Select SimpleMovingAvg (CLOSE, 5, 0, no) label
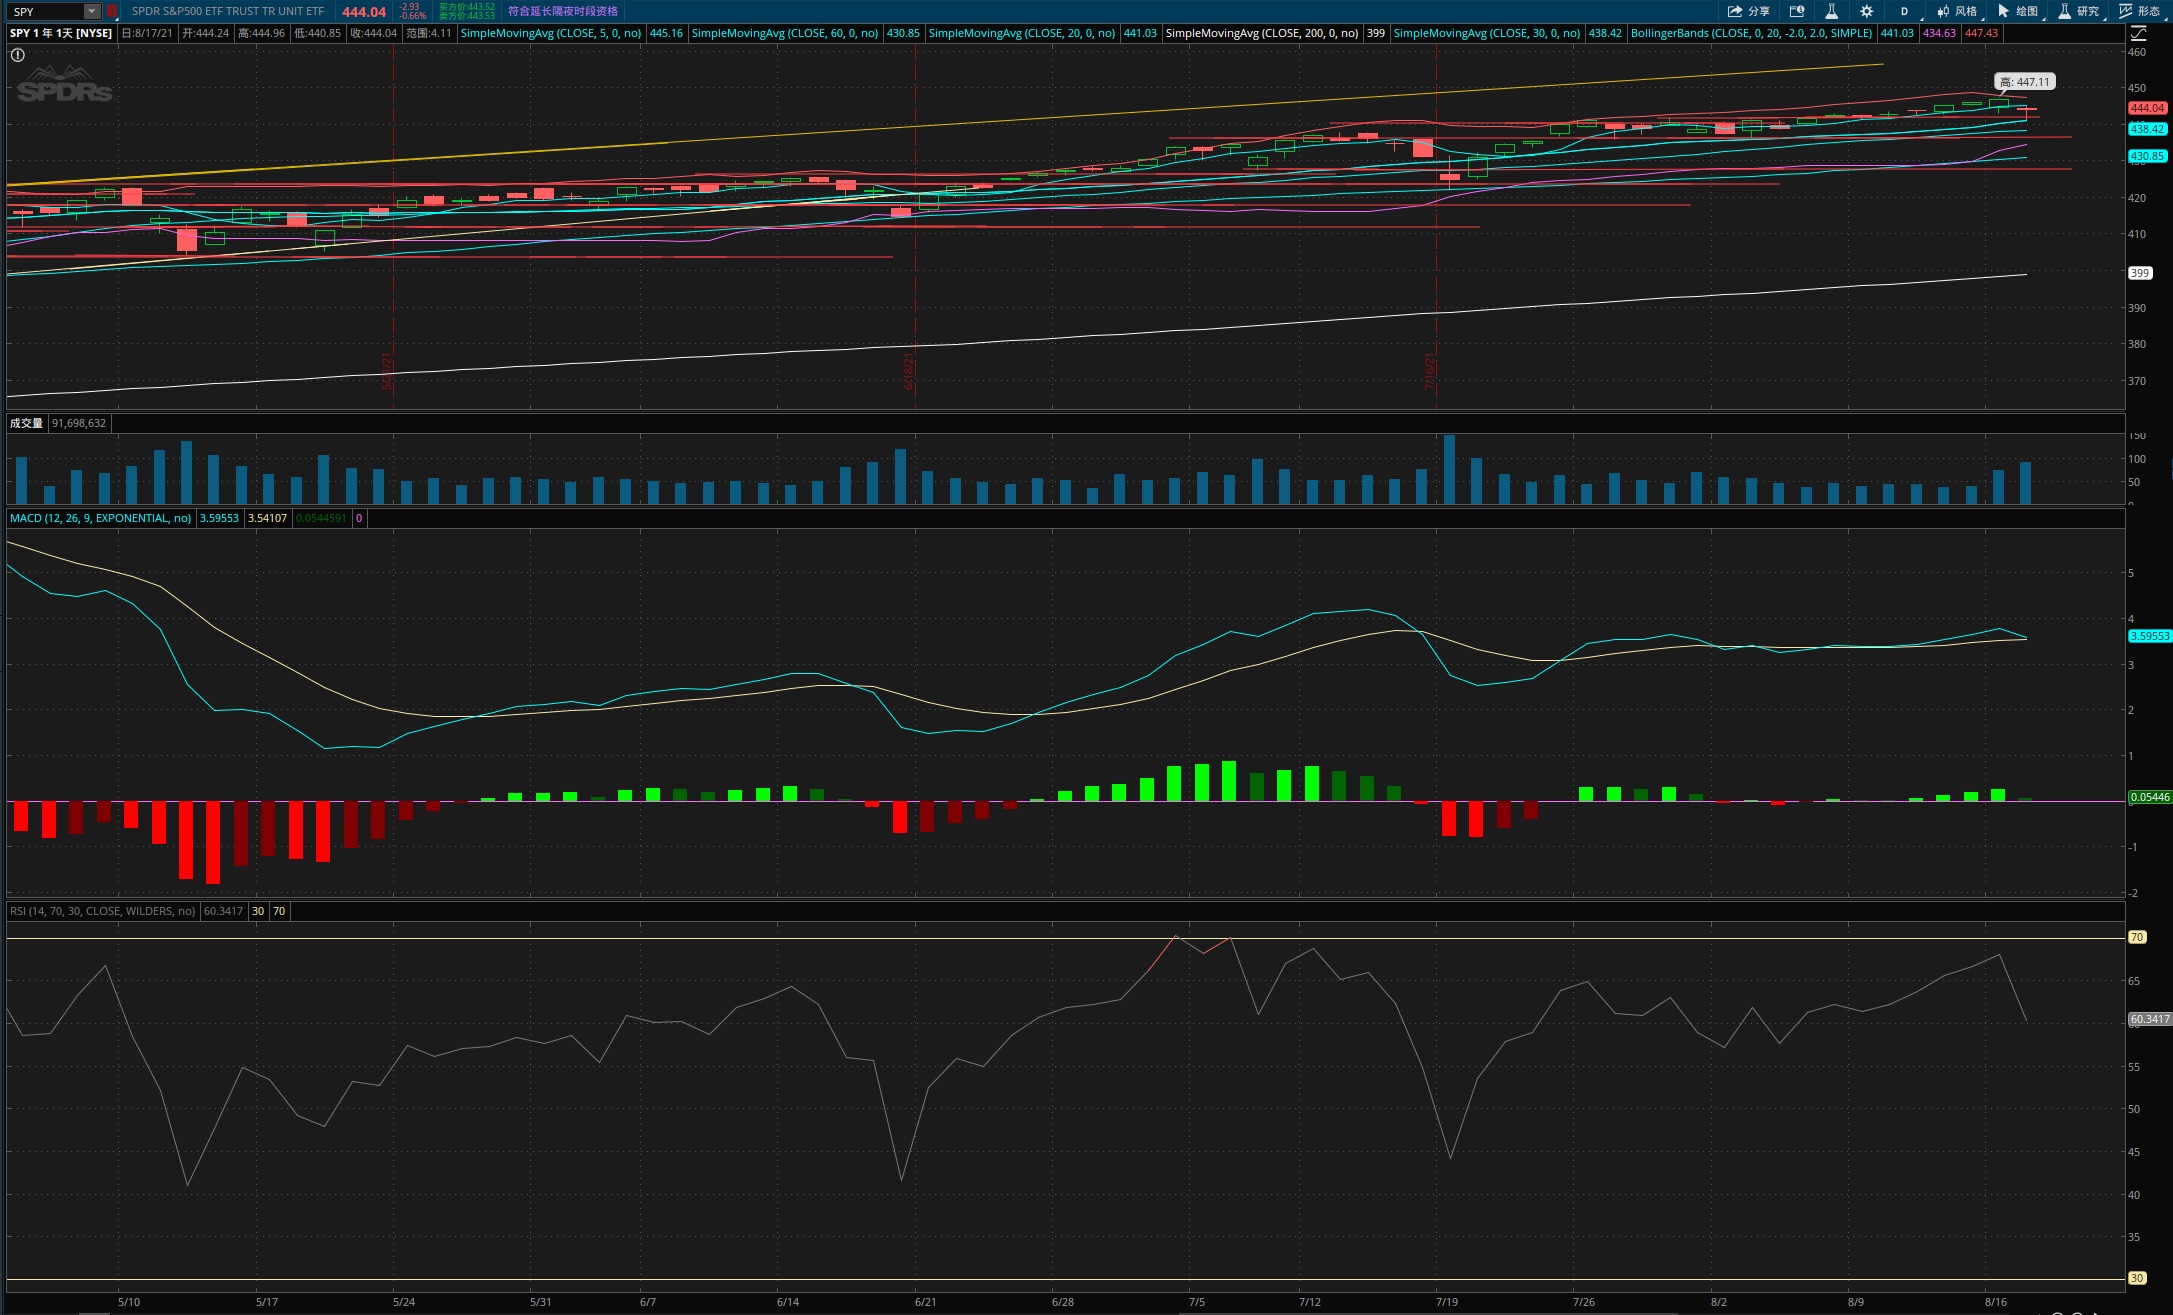Image resolution: width=2173 pixels, height=1315 pixels. coord(551,33)
